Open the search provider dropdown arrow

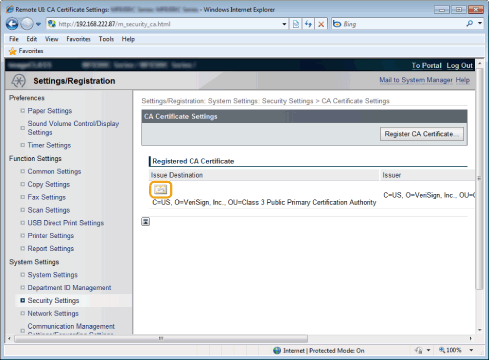[x=480, y=23]
